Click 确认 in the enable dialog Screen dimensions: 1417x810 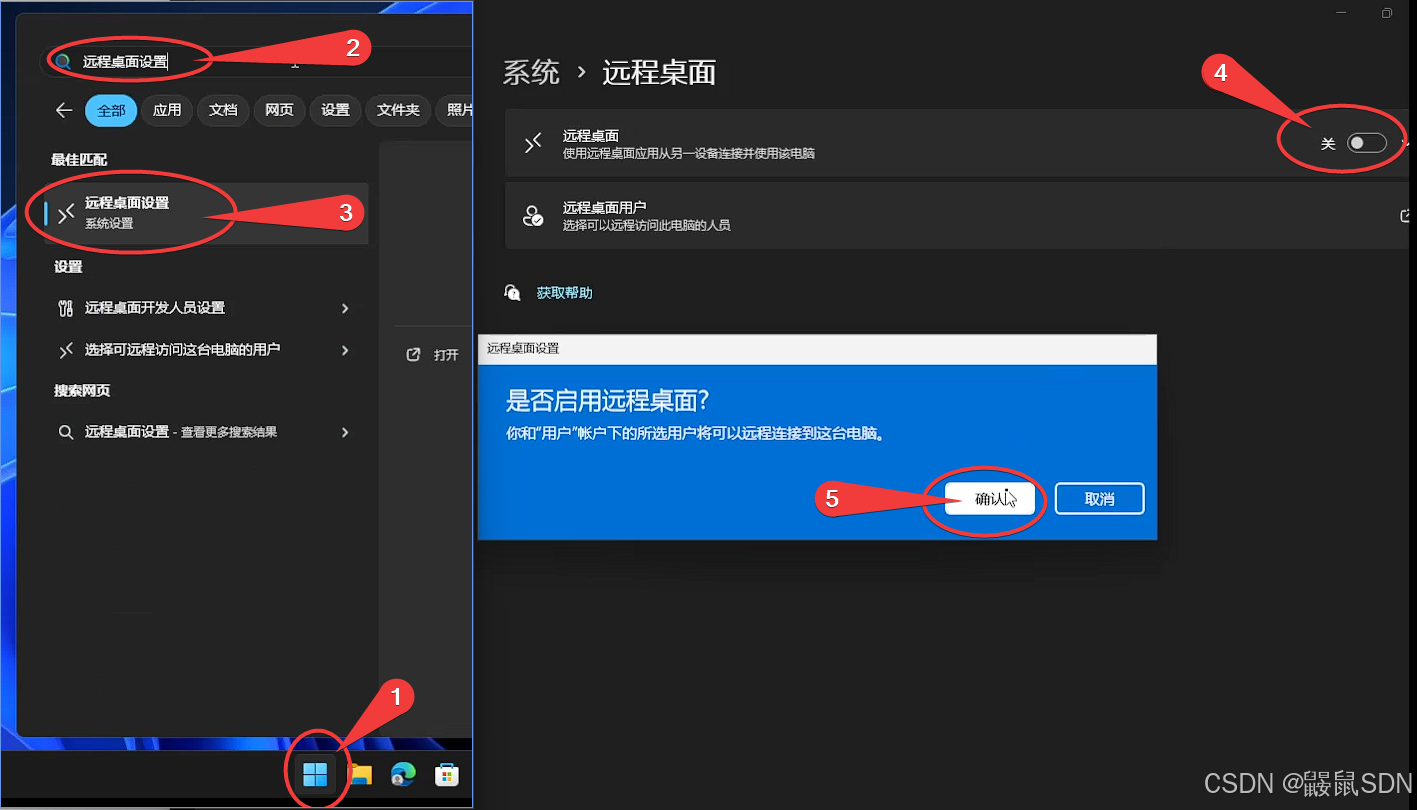[990, 498]
